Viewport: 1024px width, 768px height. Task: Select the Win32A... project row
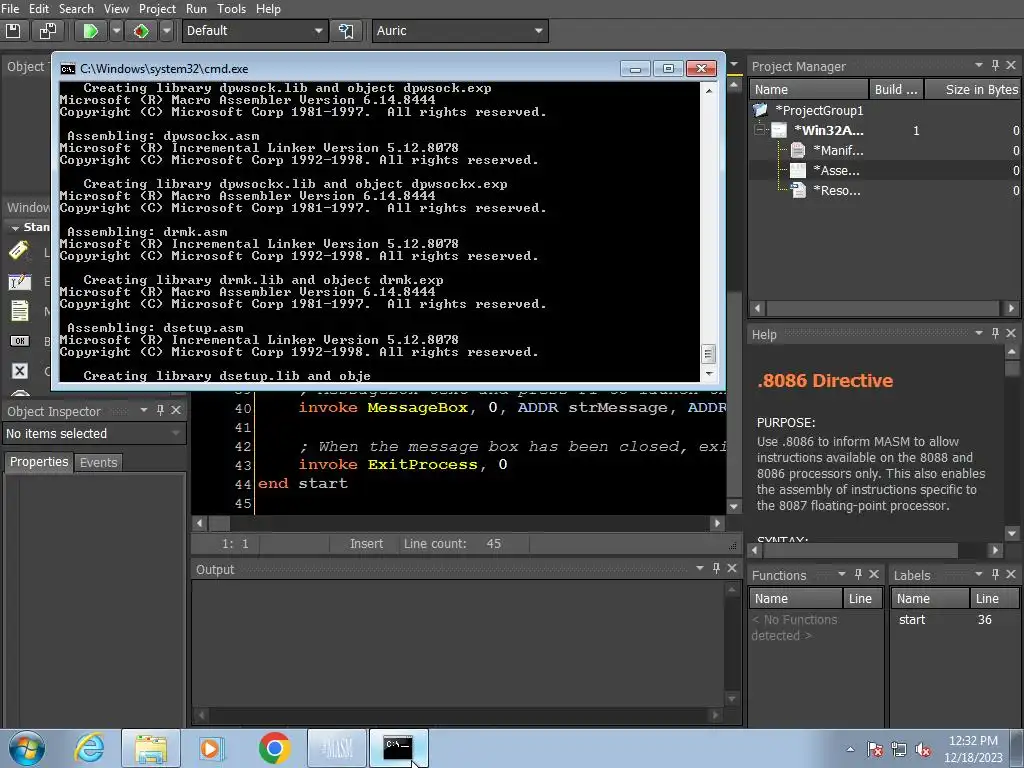pos(885,130)
